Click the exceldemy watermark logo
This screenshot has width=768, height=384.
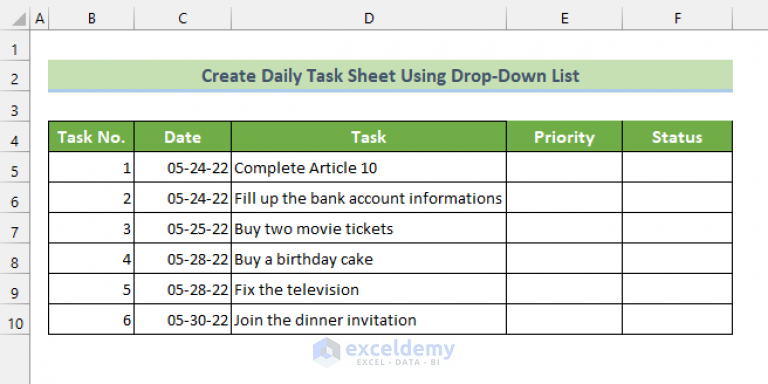[384, 352]
